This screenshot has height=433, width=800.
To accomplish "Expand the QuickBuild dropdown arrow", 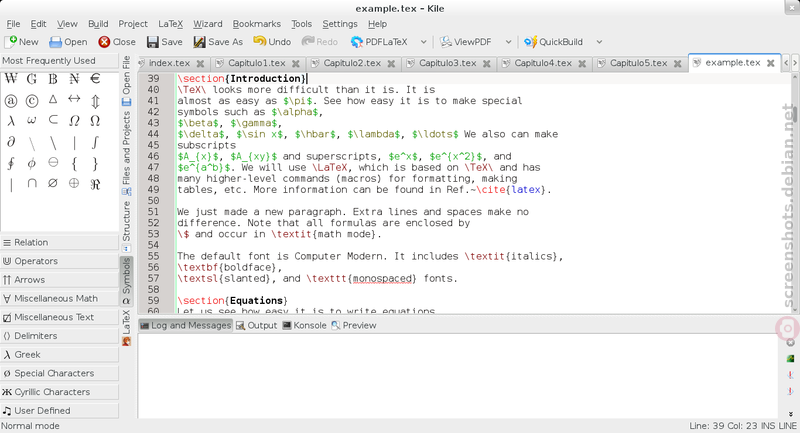I will tap(599, 42).
